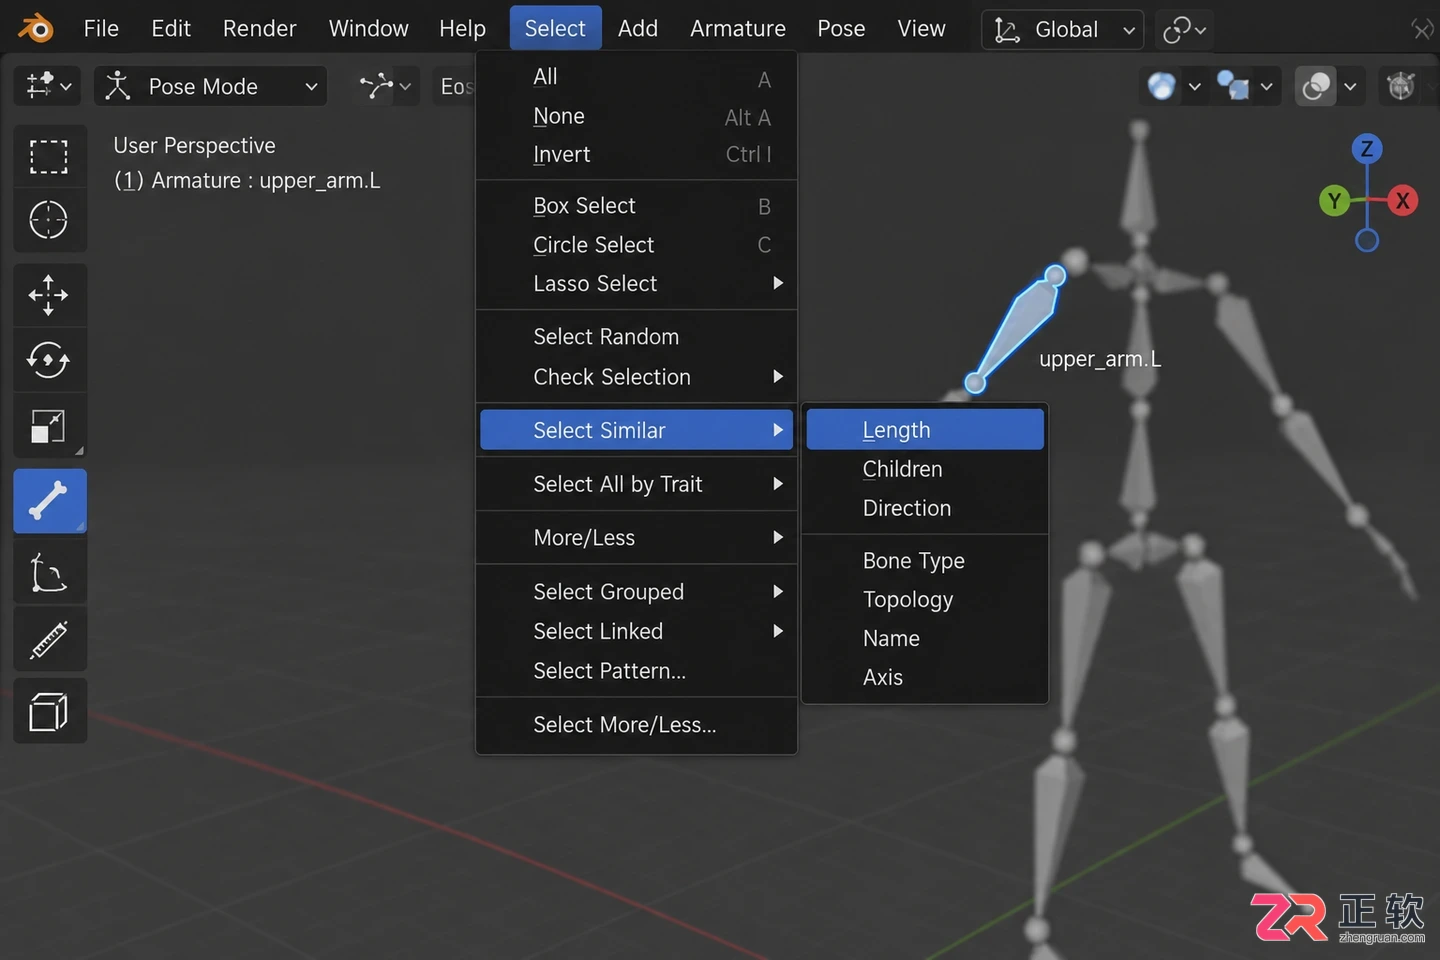
Task: Select the Add Cube tool icon
Action: (49, 712)
